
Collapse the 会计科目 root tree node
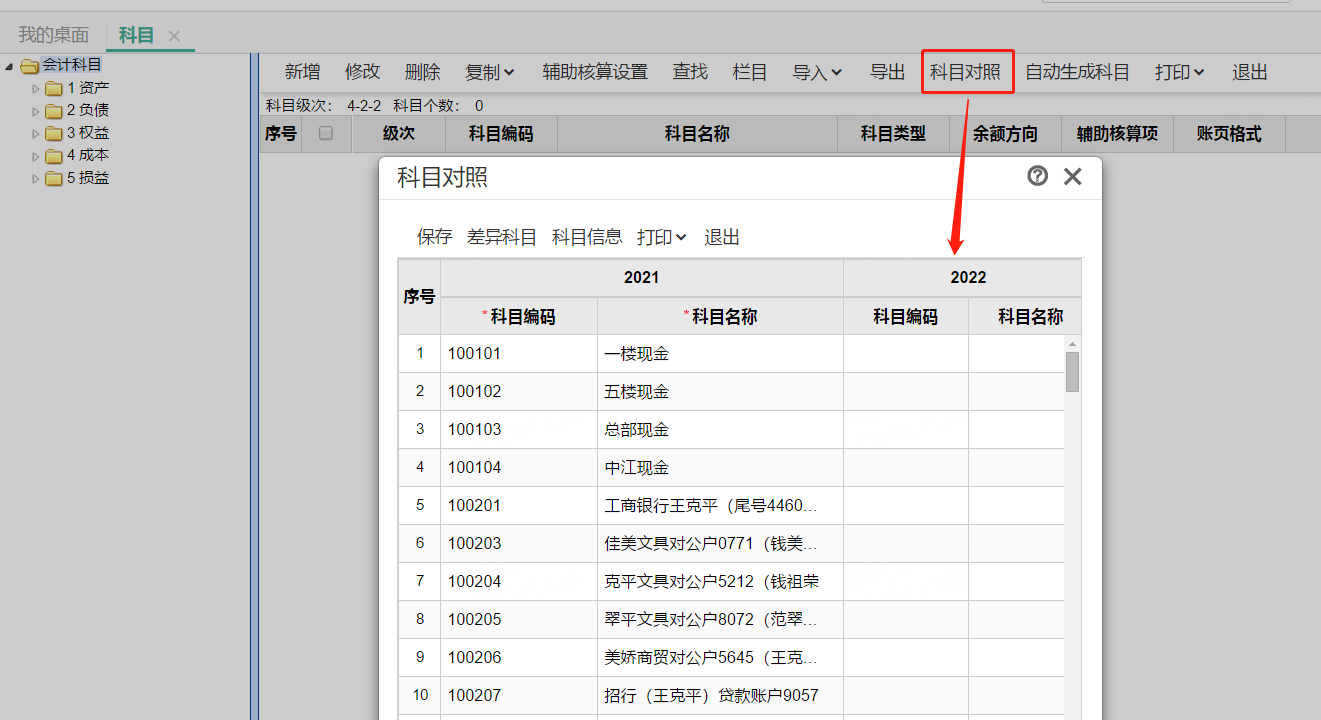pyautogui.click(x=10, y=66)
